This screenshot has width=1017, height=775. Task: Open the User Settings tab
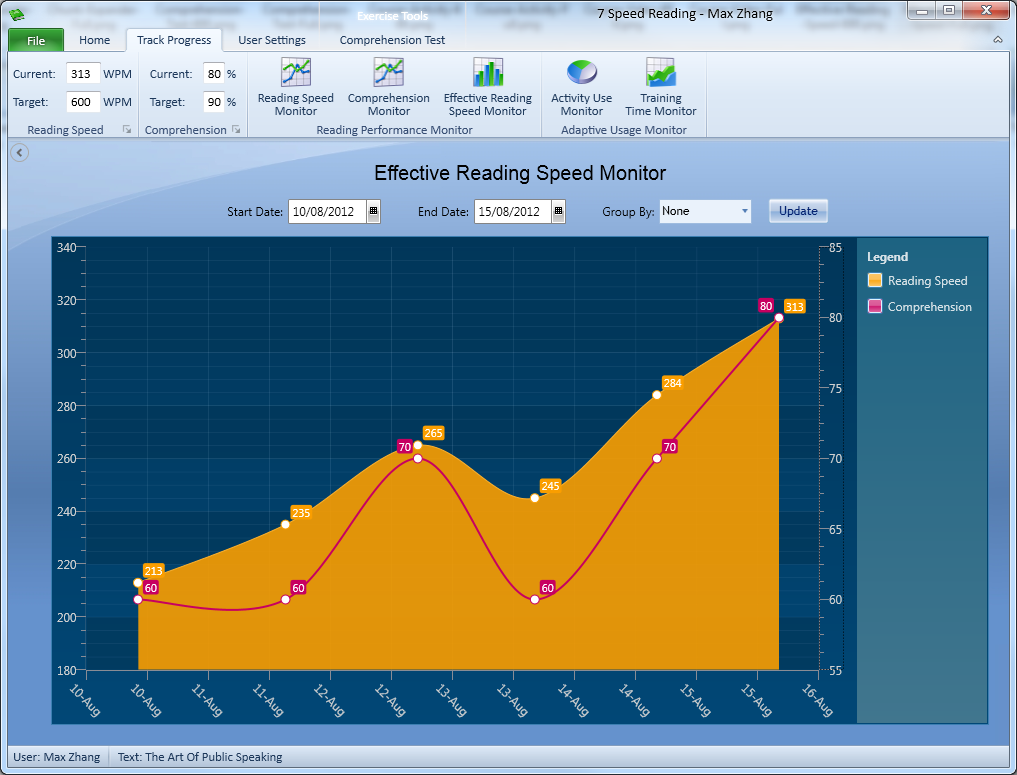pos(272,40)
